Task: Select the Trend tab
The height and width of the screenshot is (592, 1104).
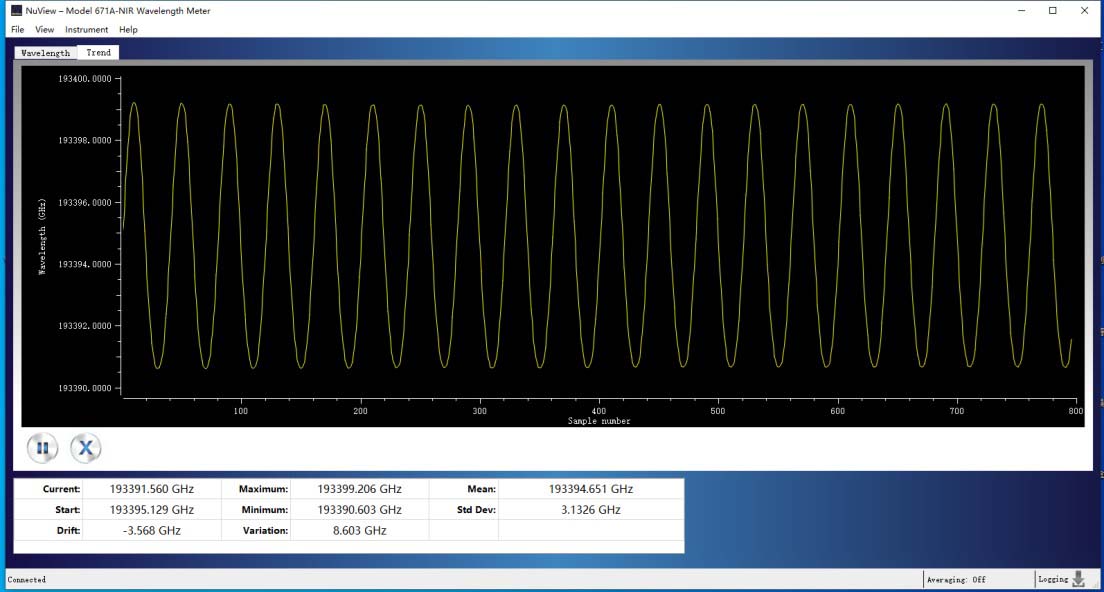Action: click(99, 53)
